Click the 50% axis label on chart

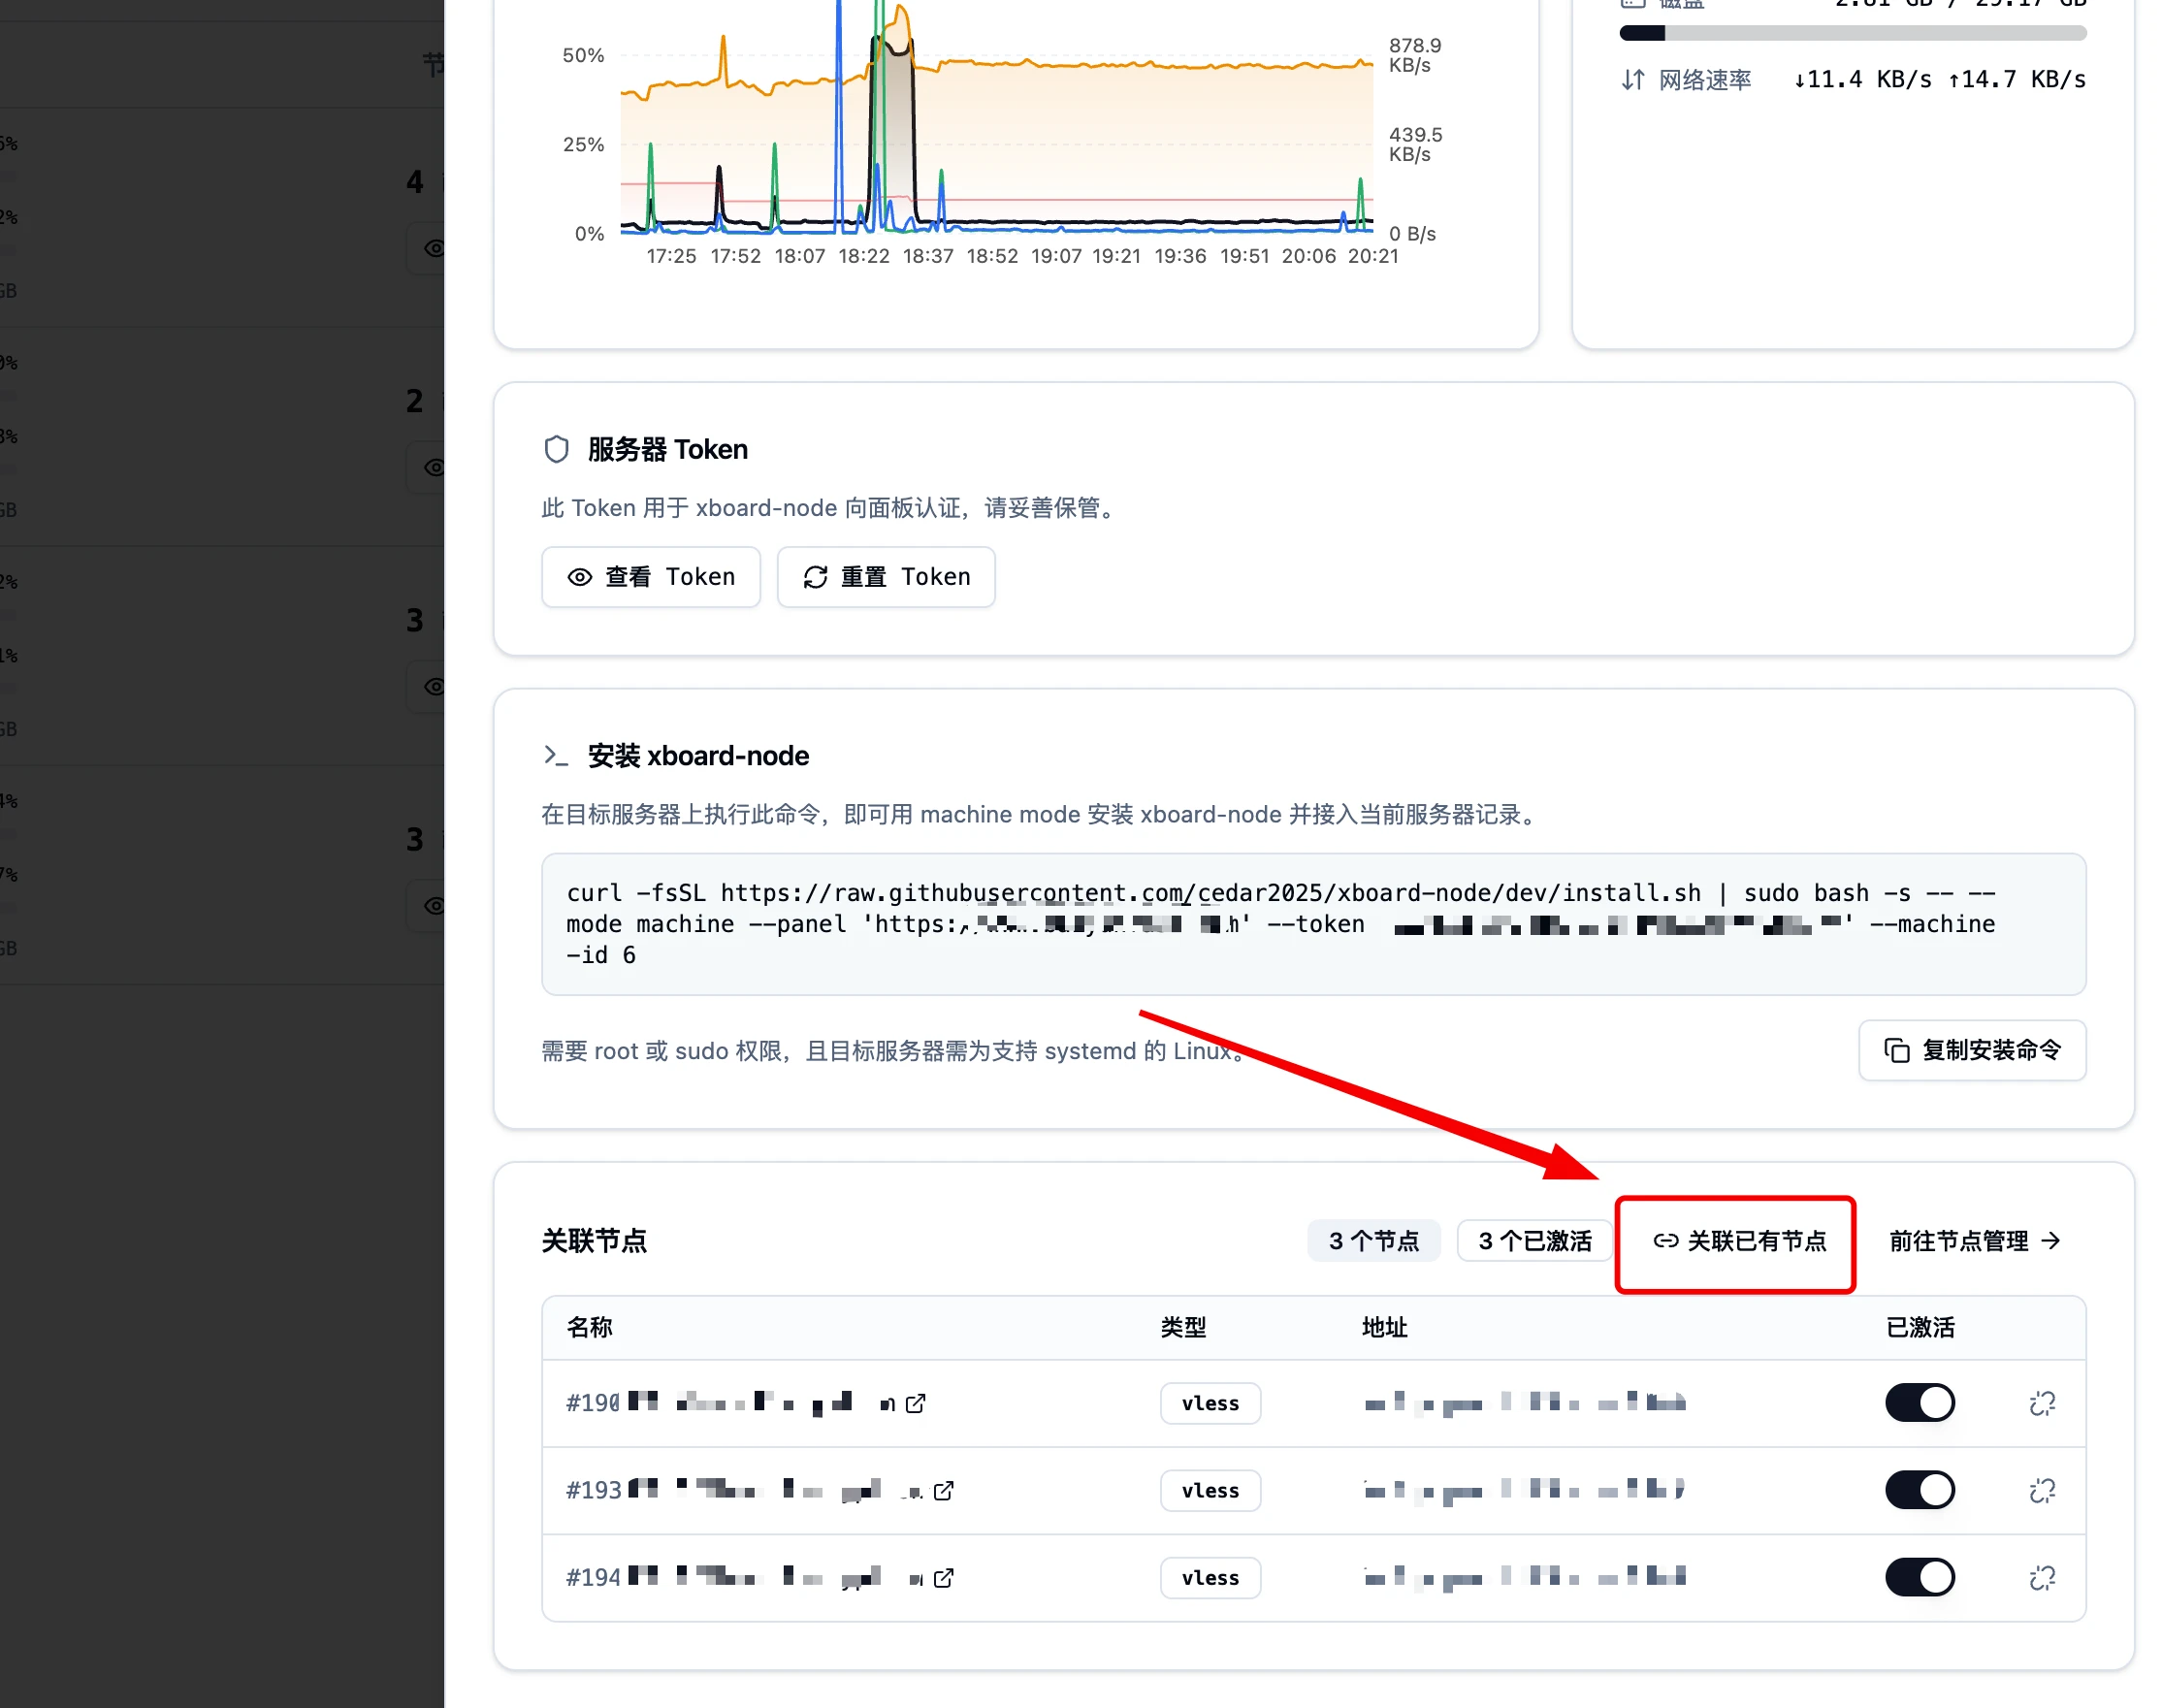[583, 55]
